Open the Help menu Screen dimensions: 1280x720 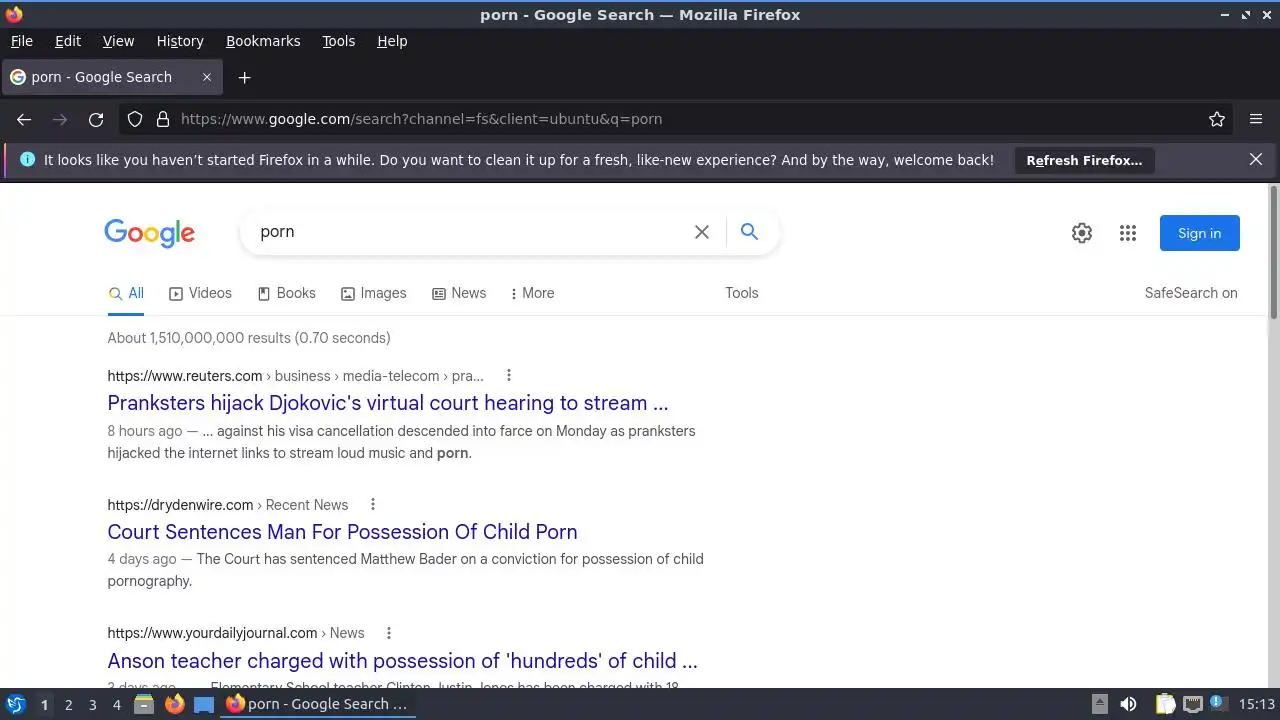pos(392,41)
